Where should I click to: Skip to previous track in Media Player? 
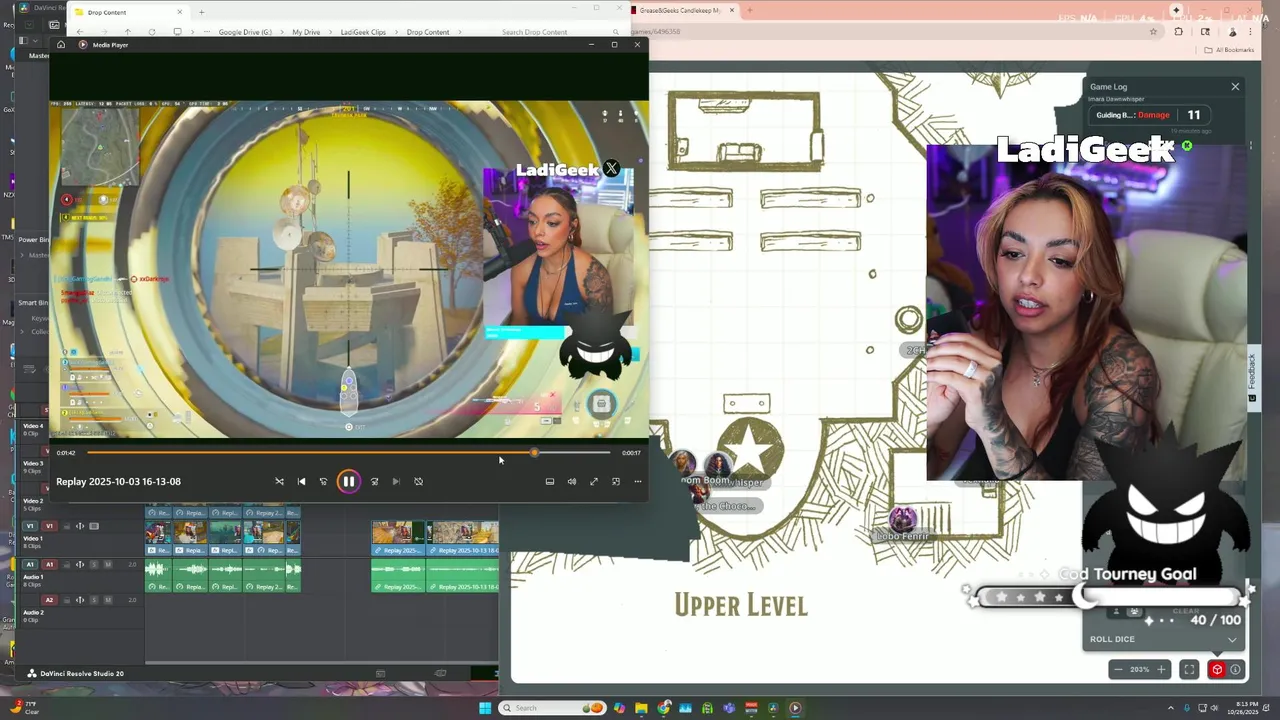tap(301, 481)
